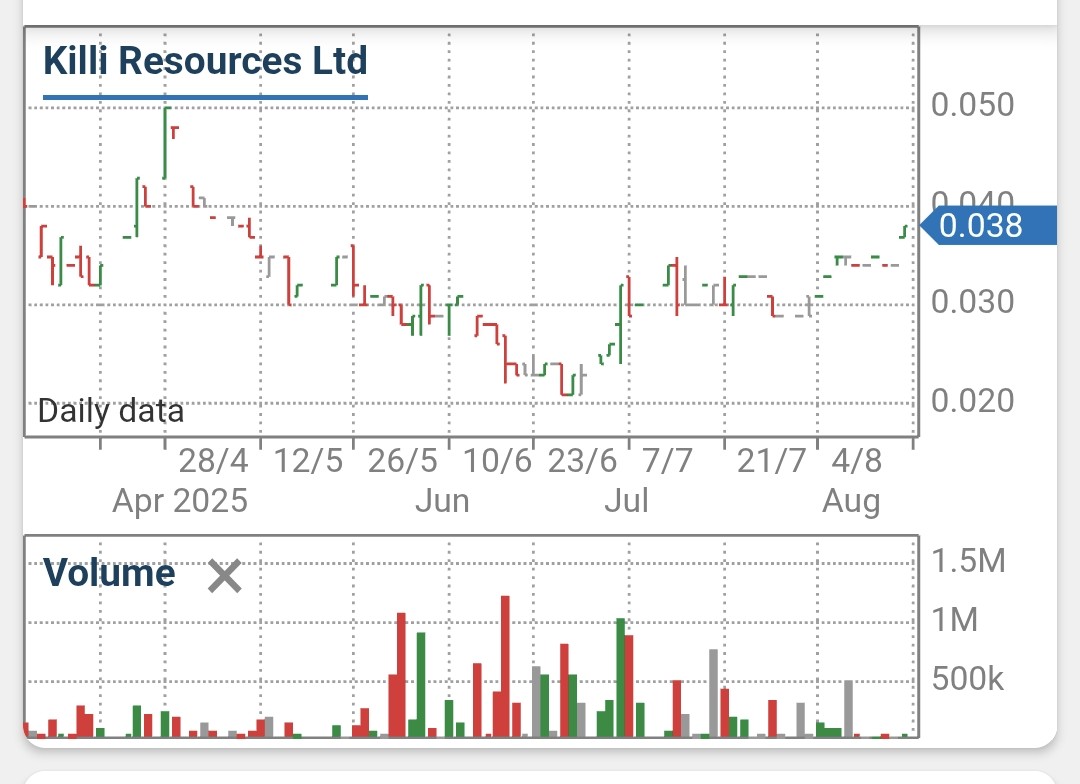
Task: Click the 1.5M volume axis label
Action: click(x=972, y=559)
